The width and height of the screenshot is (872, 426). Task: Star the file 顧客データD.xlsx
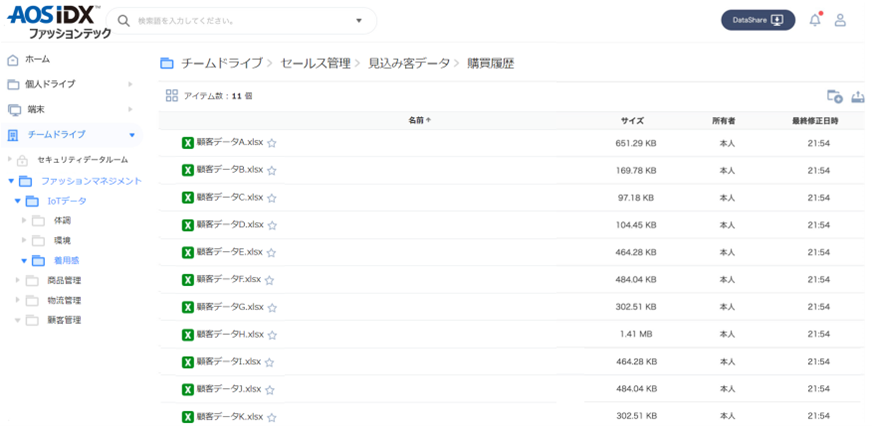click(x=271, y=226)
